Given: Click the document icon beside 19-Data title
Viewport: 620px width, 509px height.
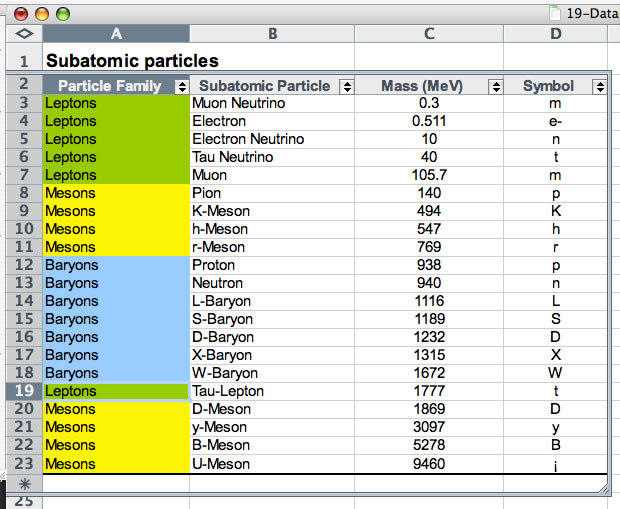Looking at the screenshot, I should click(555, 13).
